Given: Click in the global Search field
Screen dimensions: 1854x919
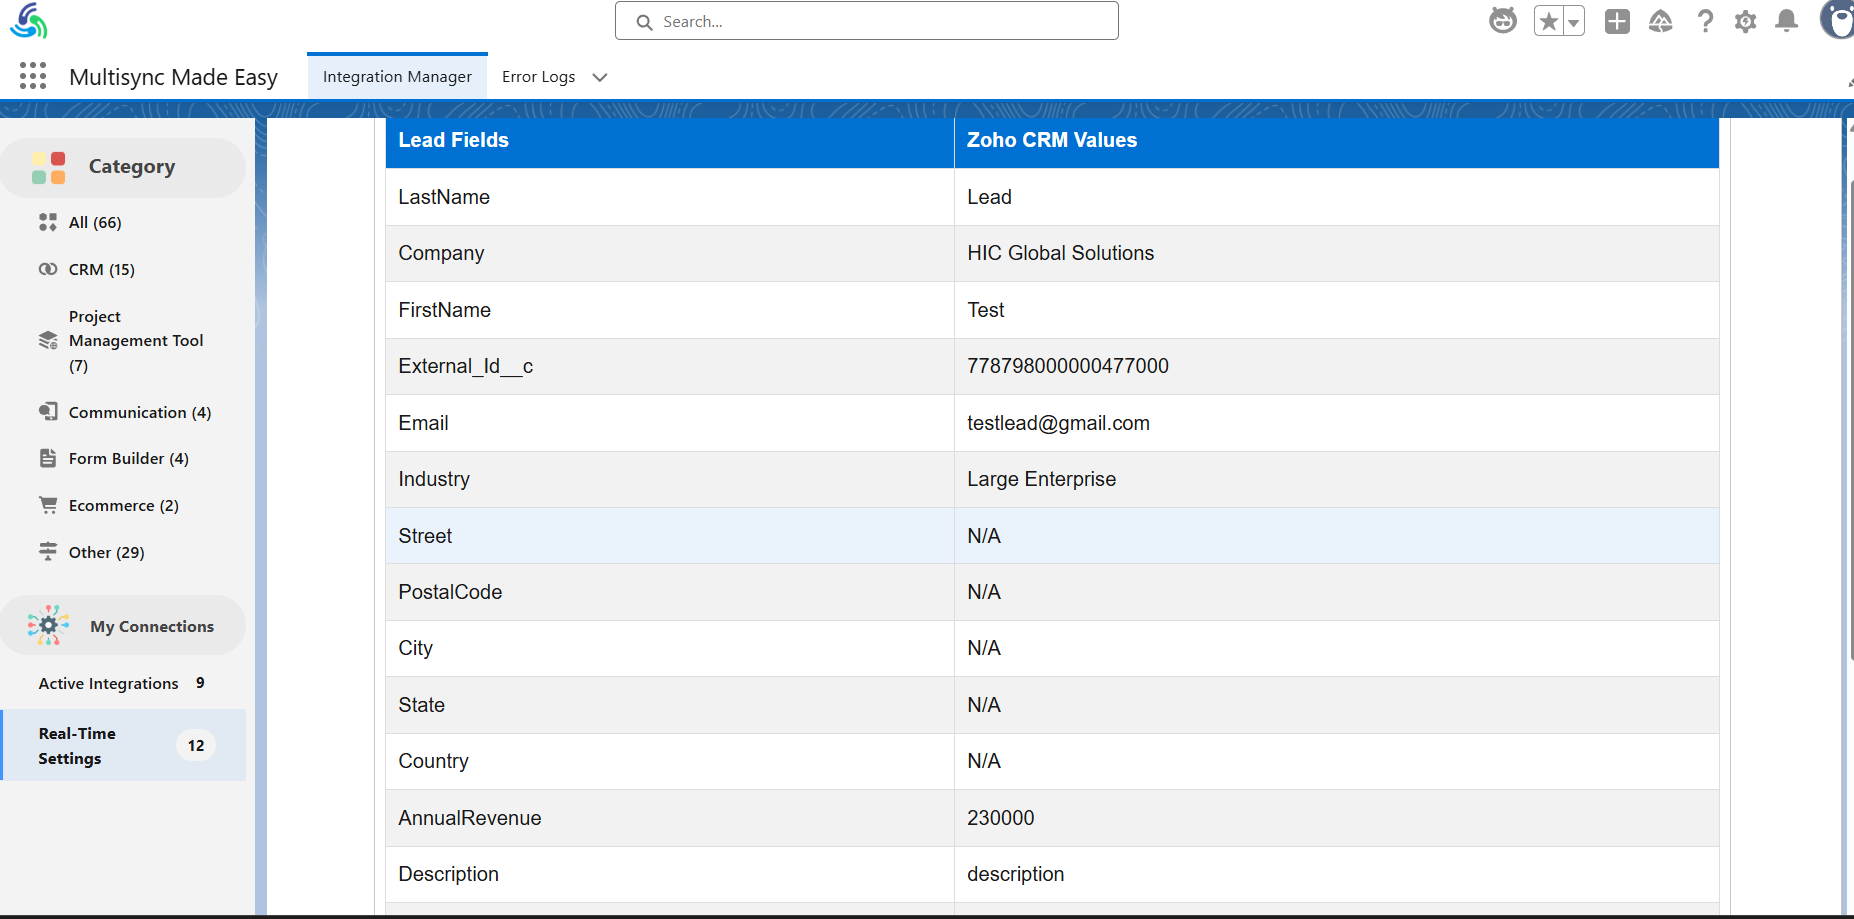Looking at the screenshot, I should [866, 21].
